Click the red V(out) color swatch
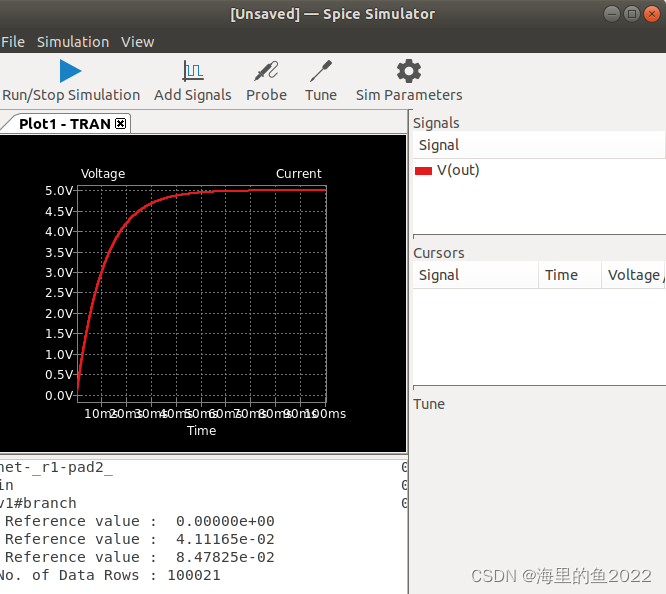The height and width of the screenshot is (594, 666). click(x=423, y=171)
